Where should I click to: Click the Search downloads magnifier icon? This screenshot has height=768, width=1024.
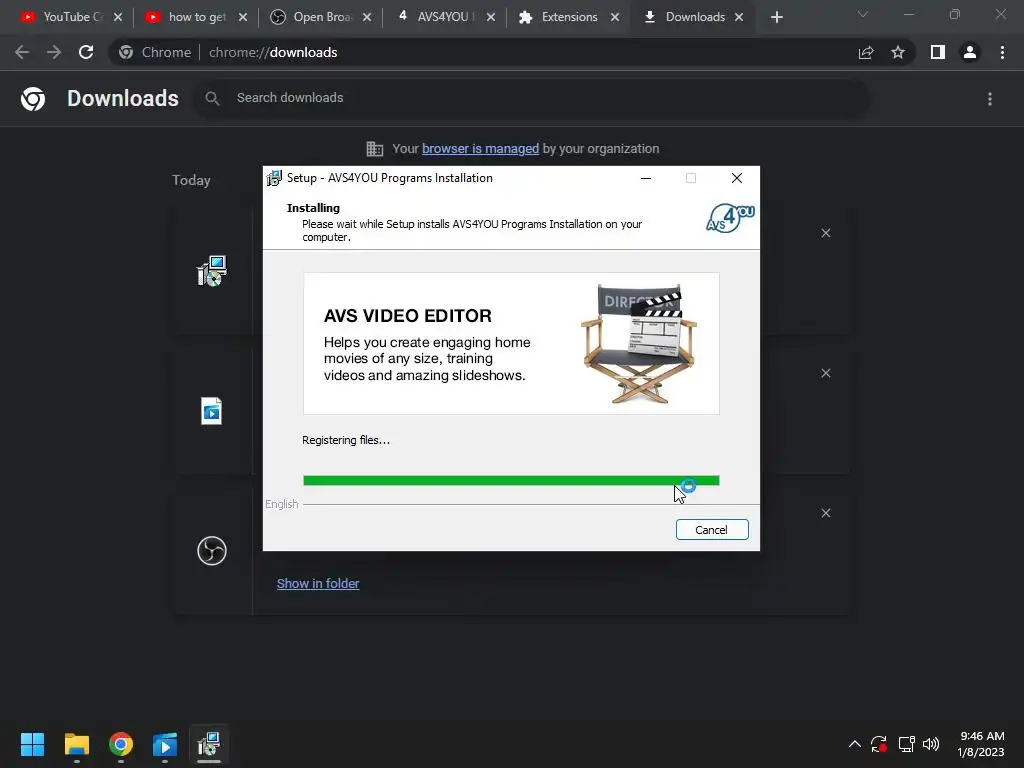[212, 99]
